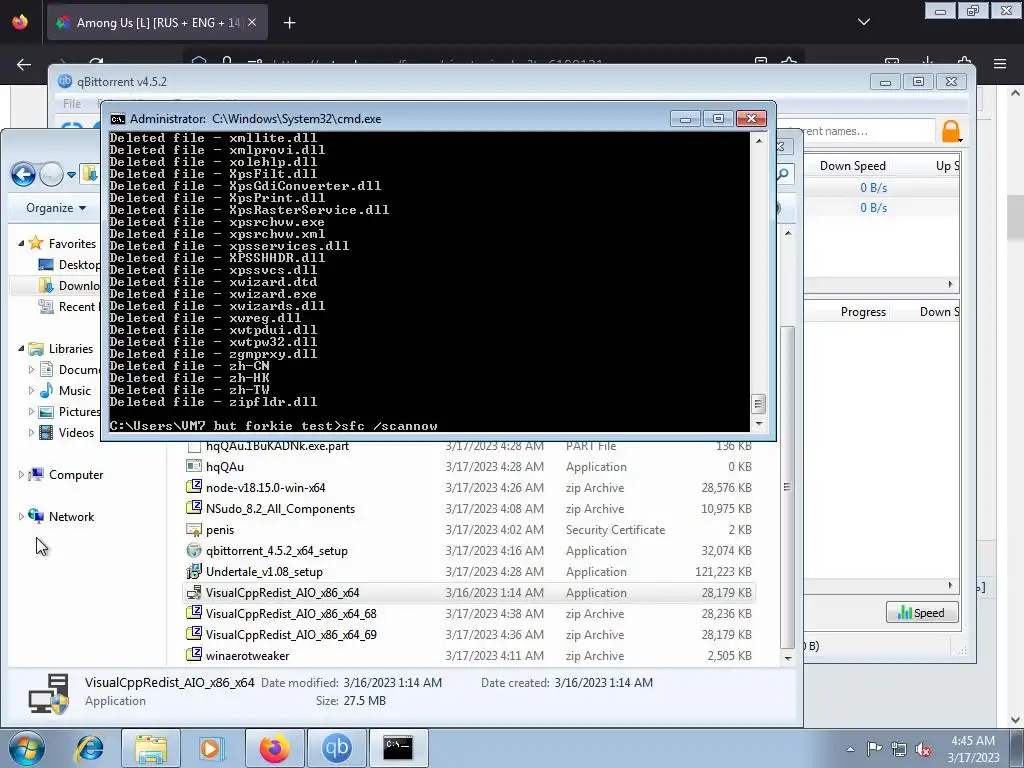
Task: Select winaerotweaker zip archive
Action: [469, 655]
